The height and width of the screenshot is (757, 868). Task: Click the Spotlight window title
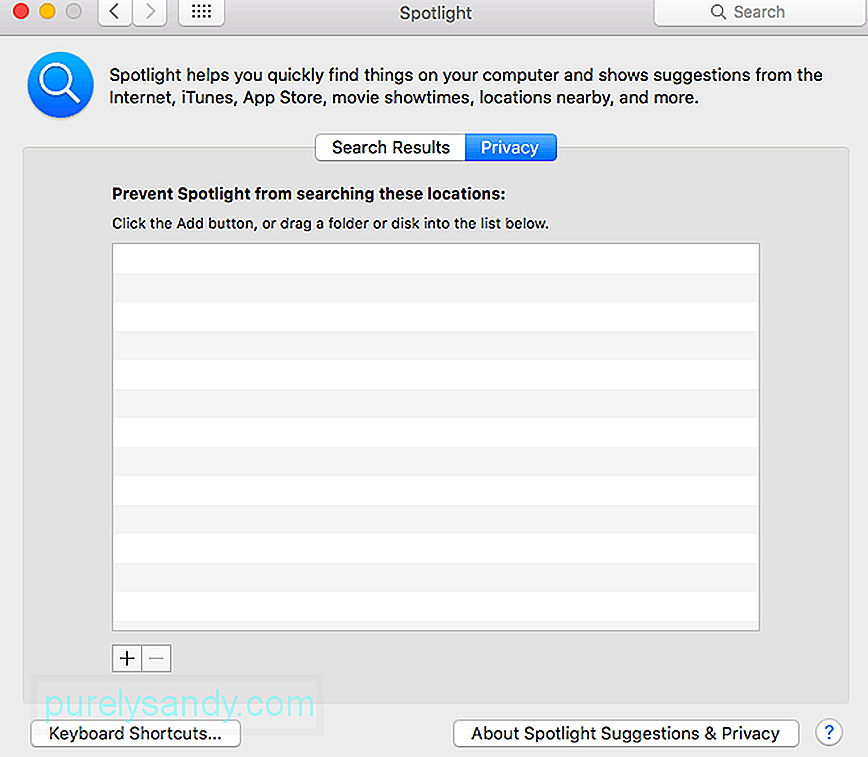(x=436, y=13)
